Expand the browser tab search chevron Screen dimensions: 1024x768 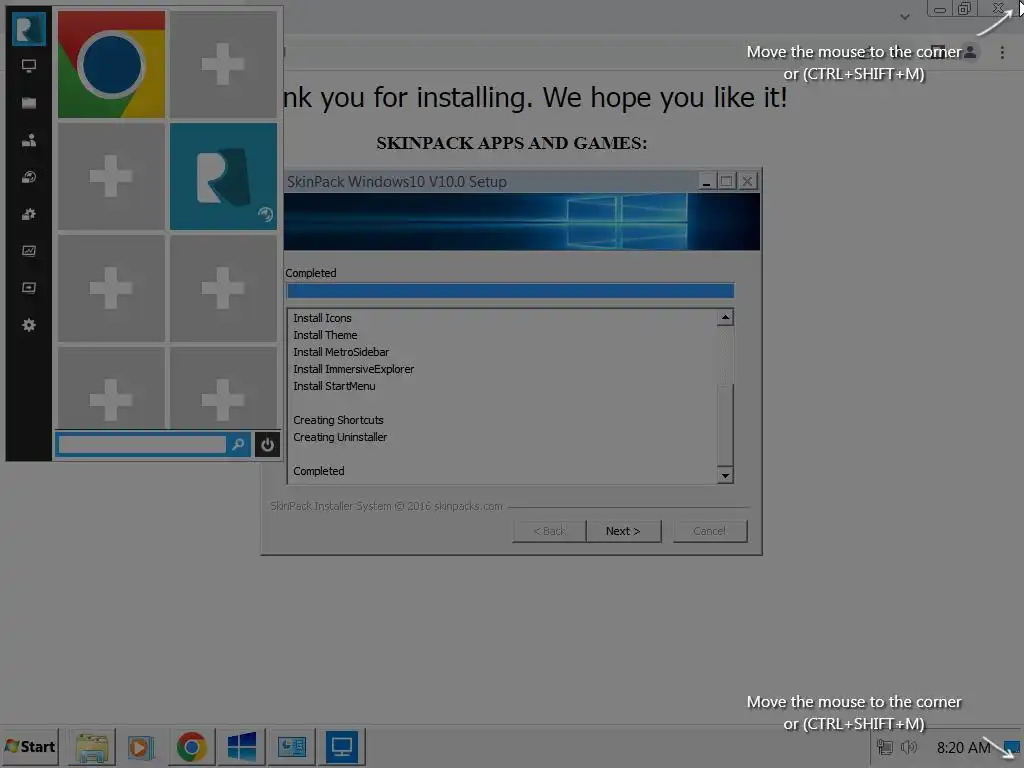pyautogui.click(x=904, y=17)
